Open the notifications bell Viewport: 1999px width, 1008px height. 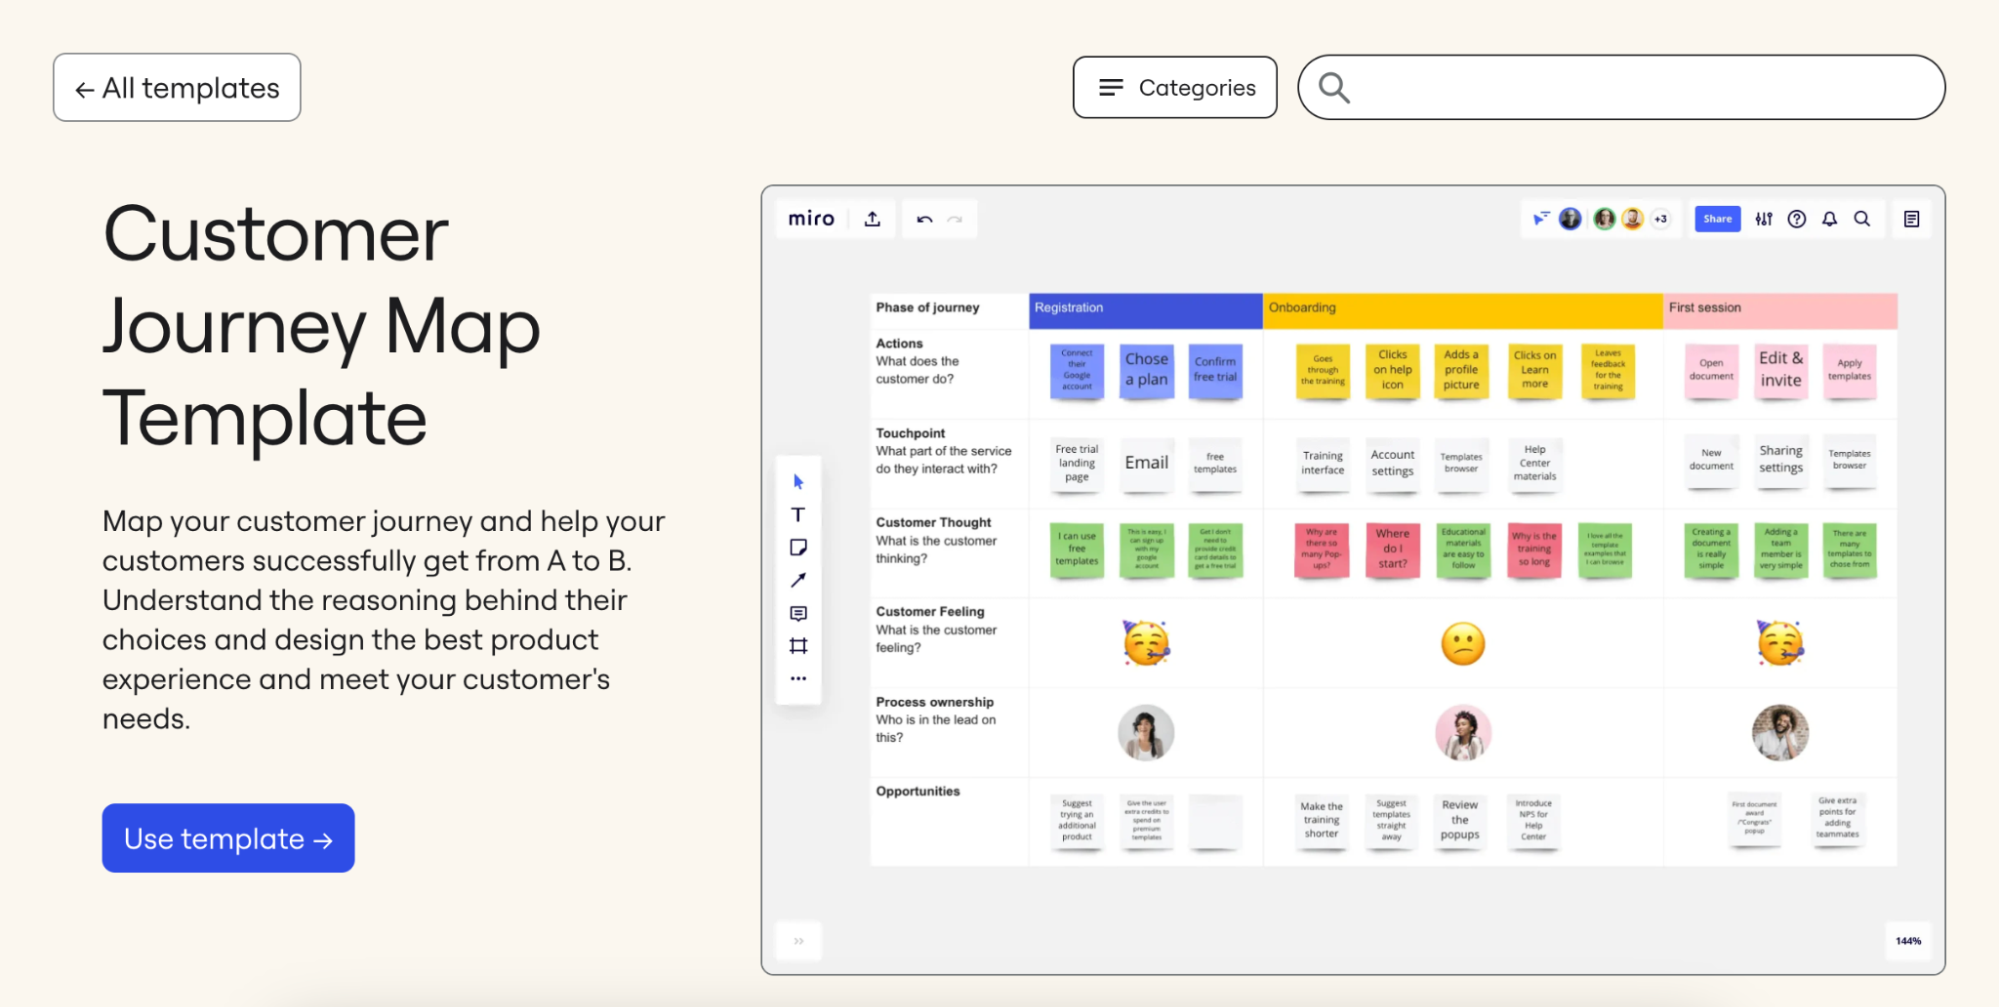(1829, 219)
